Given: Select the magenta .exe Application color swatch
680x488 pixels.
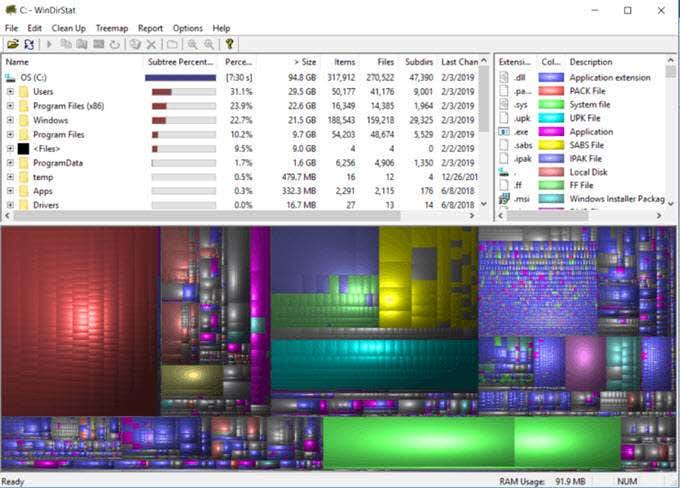Looking at the screenshot, I should point(551,131).
